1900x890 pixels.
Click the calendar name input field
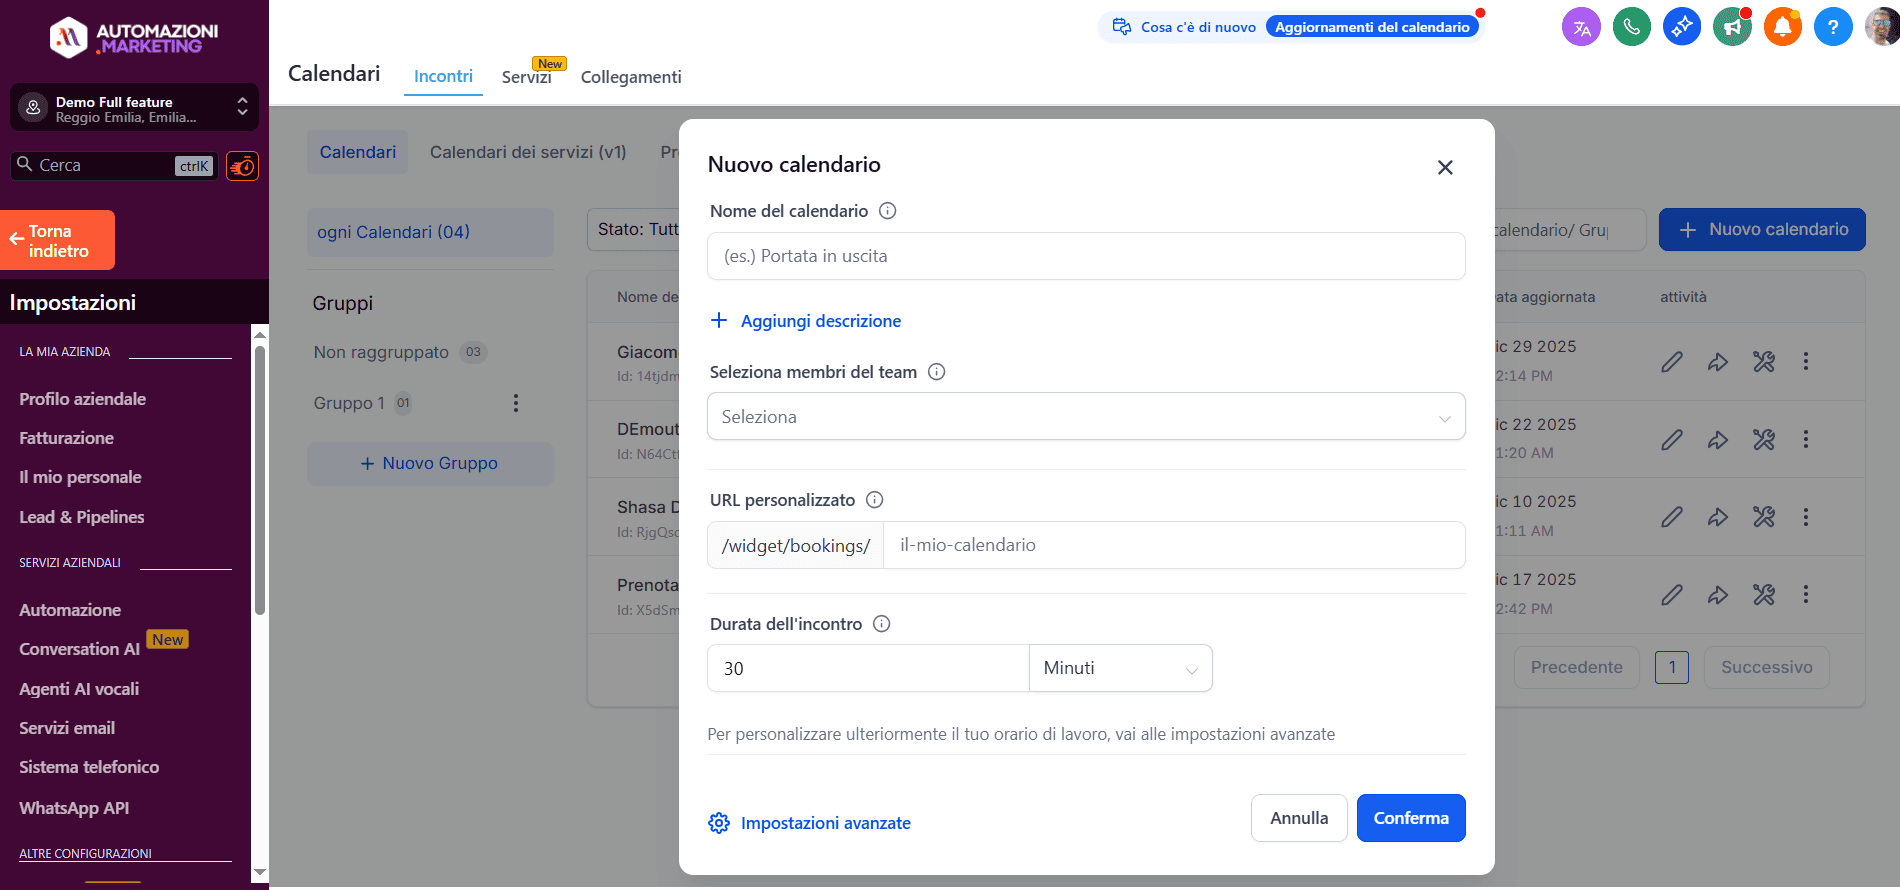pos(1085,256)
